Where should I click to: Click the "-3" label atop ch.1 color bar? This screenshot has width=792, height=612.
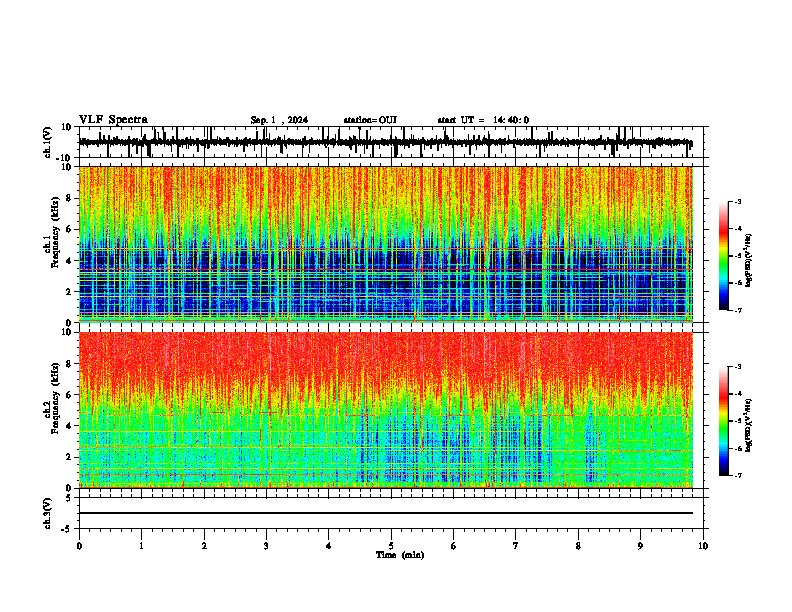coord(737,201)
